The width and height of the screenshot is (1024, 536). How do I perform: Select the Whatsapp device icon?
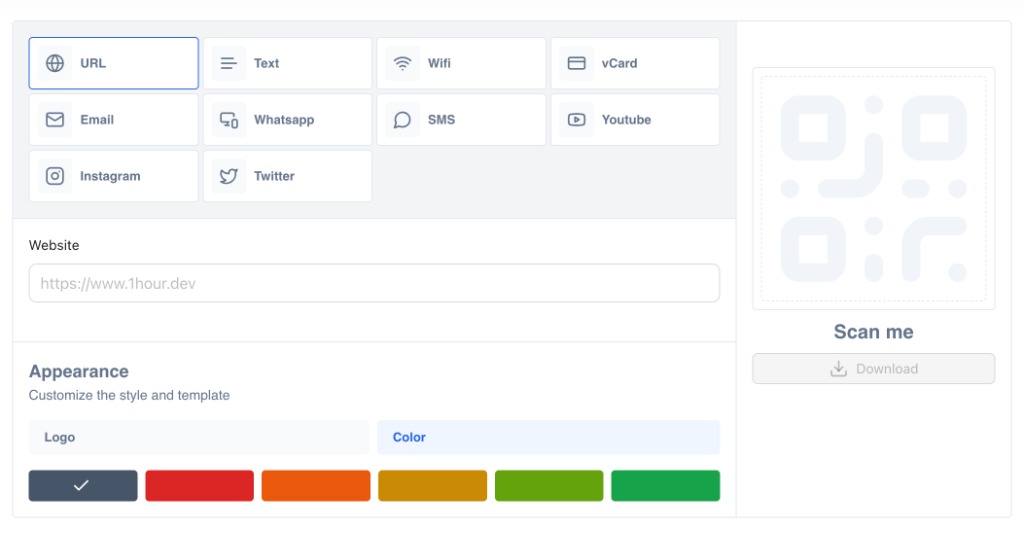click(229, 120)
